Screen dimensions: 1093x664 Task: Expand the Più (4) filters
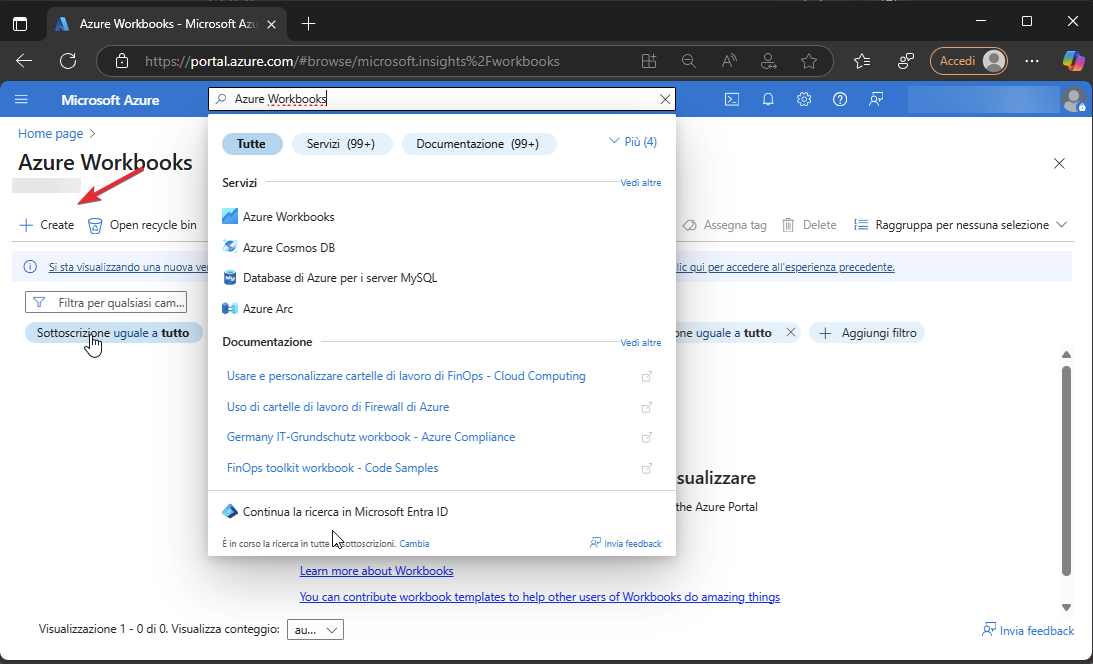click(633, 142)
